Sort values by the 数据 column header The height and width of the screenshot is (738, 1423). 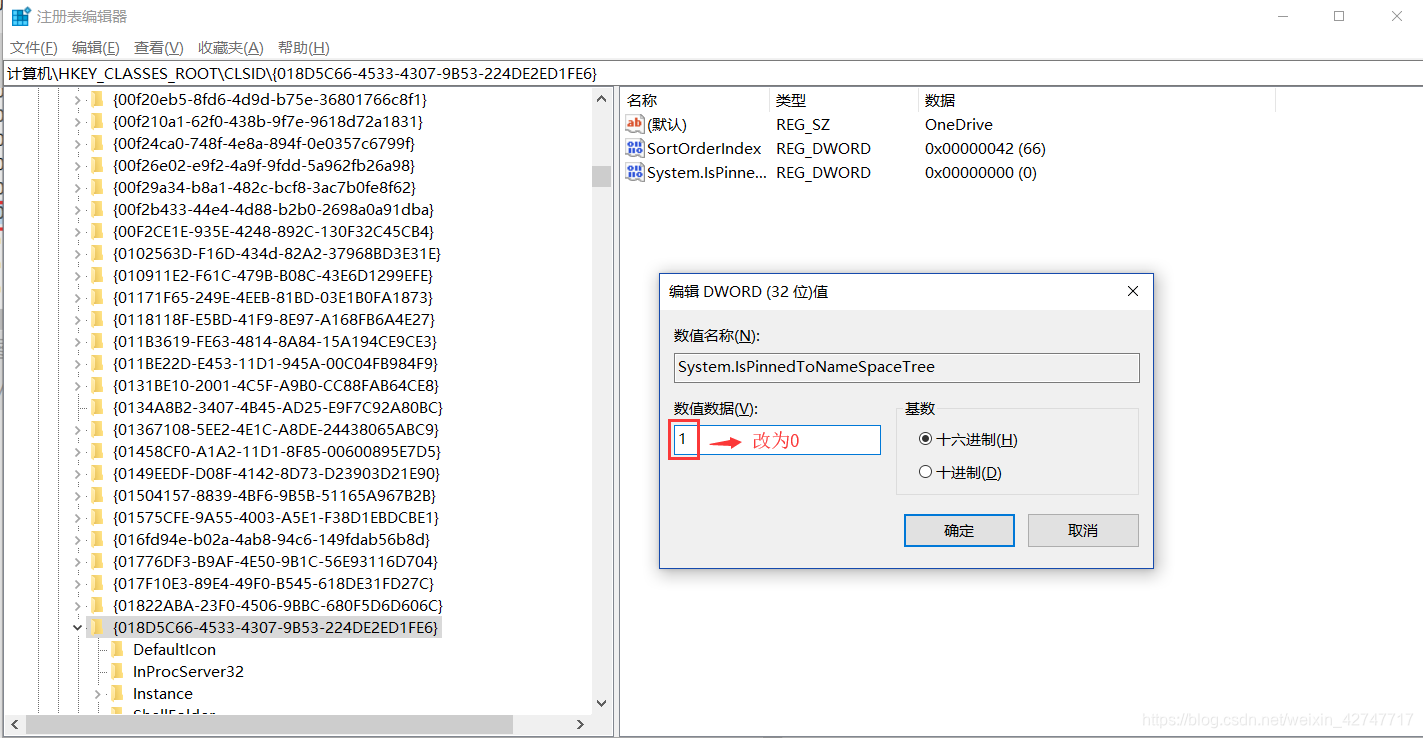click(1096, 100)
